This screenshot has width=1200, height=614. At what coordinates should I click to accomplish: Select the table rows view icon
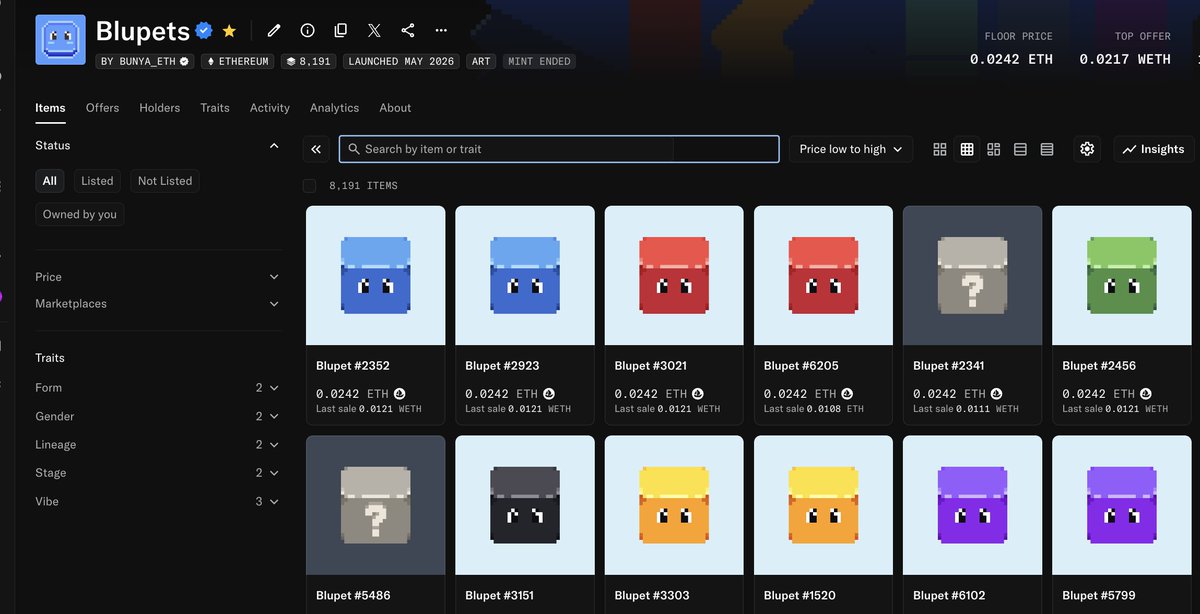pyautogui.click(x=1047, y=149)
